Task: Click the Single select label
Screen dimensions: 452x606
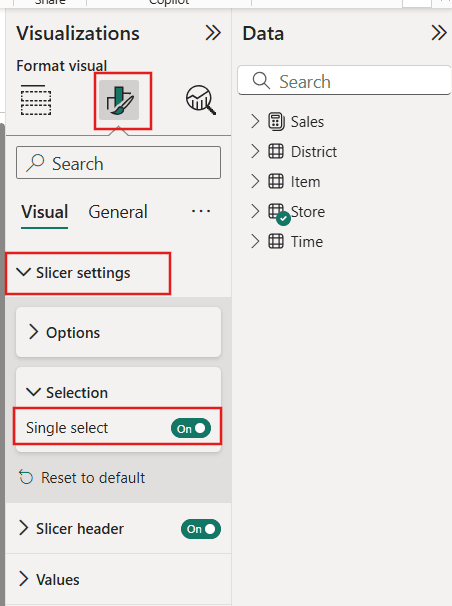Action: (67, 428)
